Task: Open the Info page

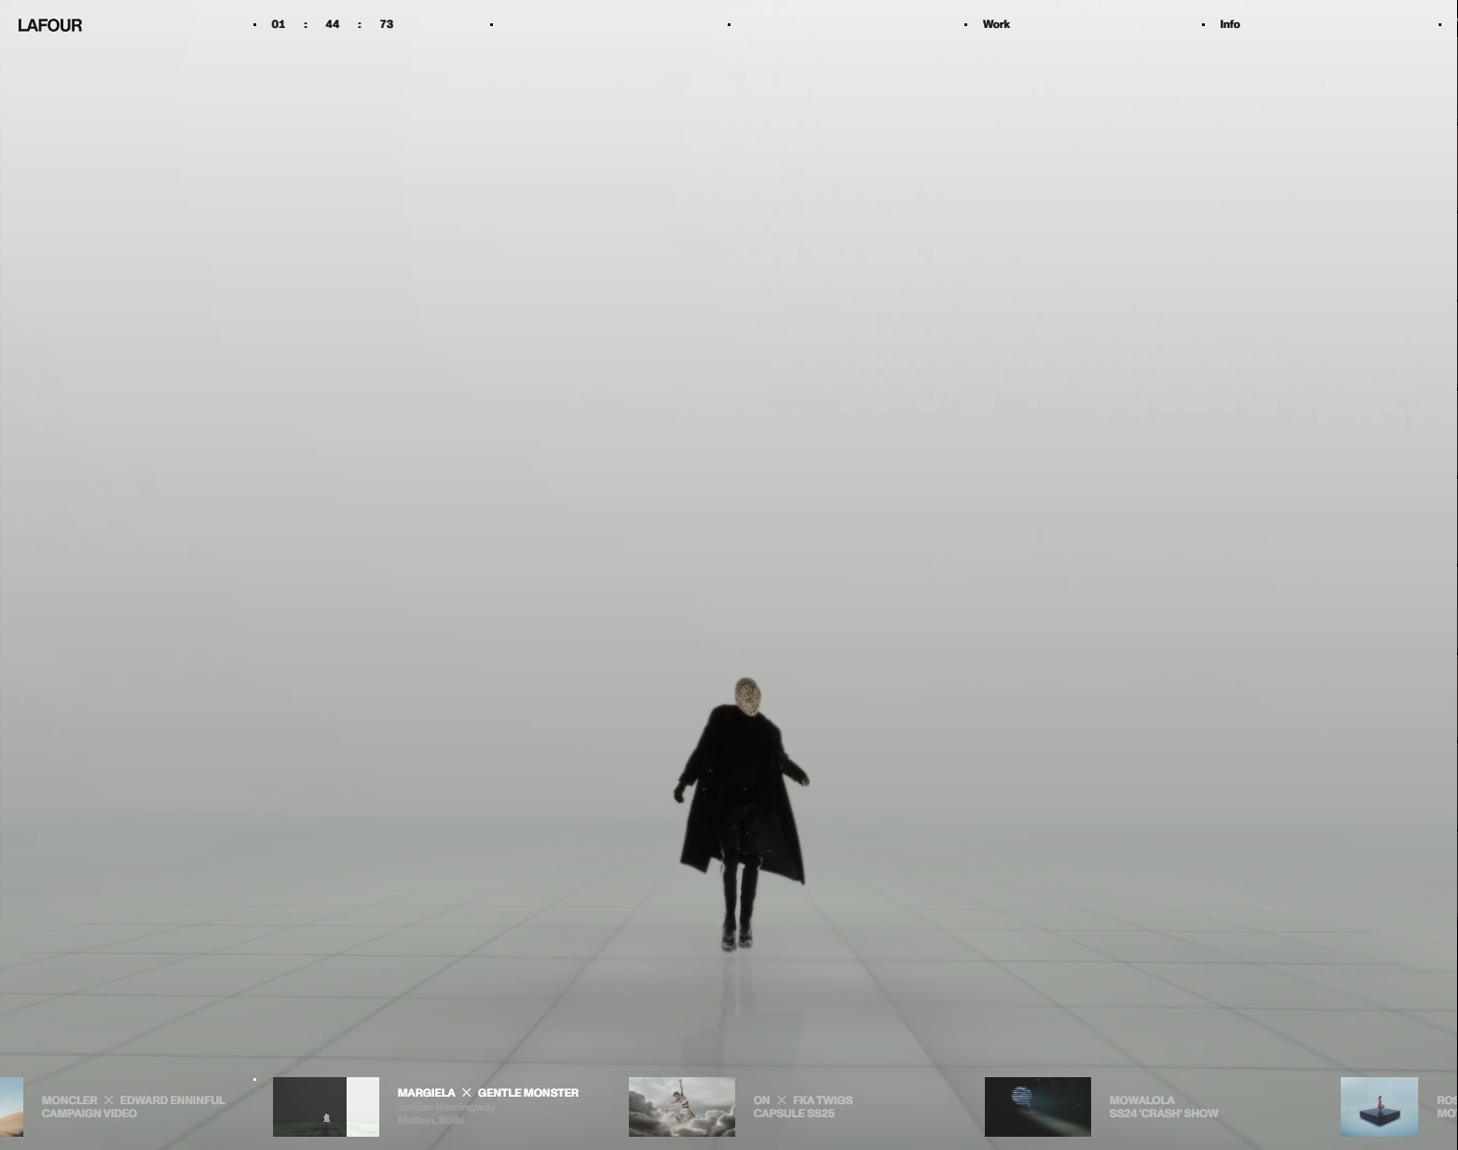Action: click(1229, 24)
